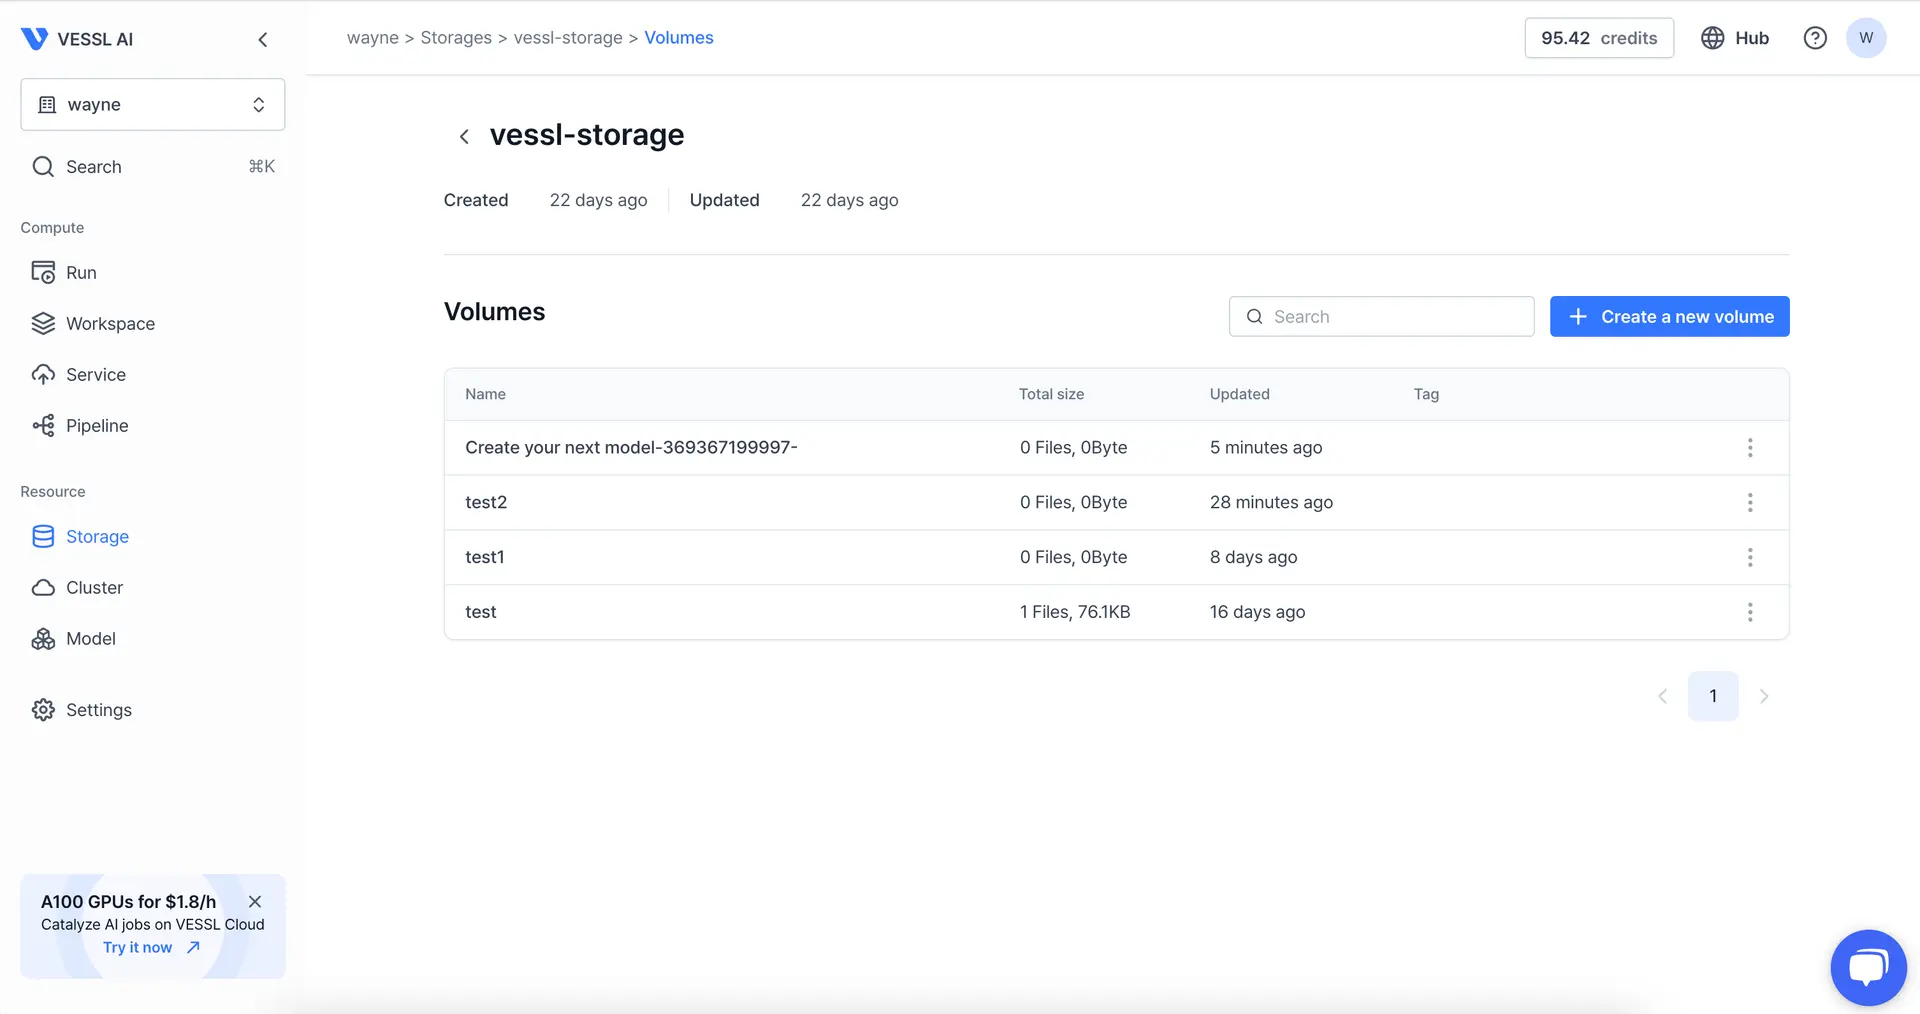
Task: Open the chat support bubble
Action: 1867,967
